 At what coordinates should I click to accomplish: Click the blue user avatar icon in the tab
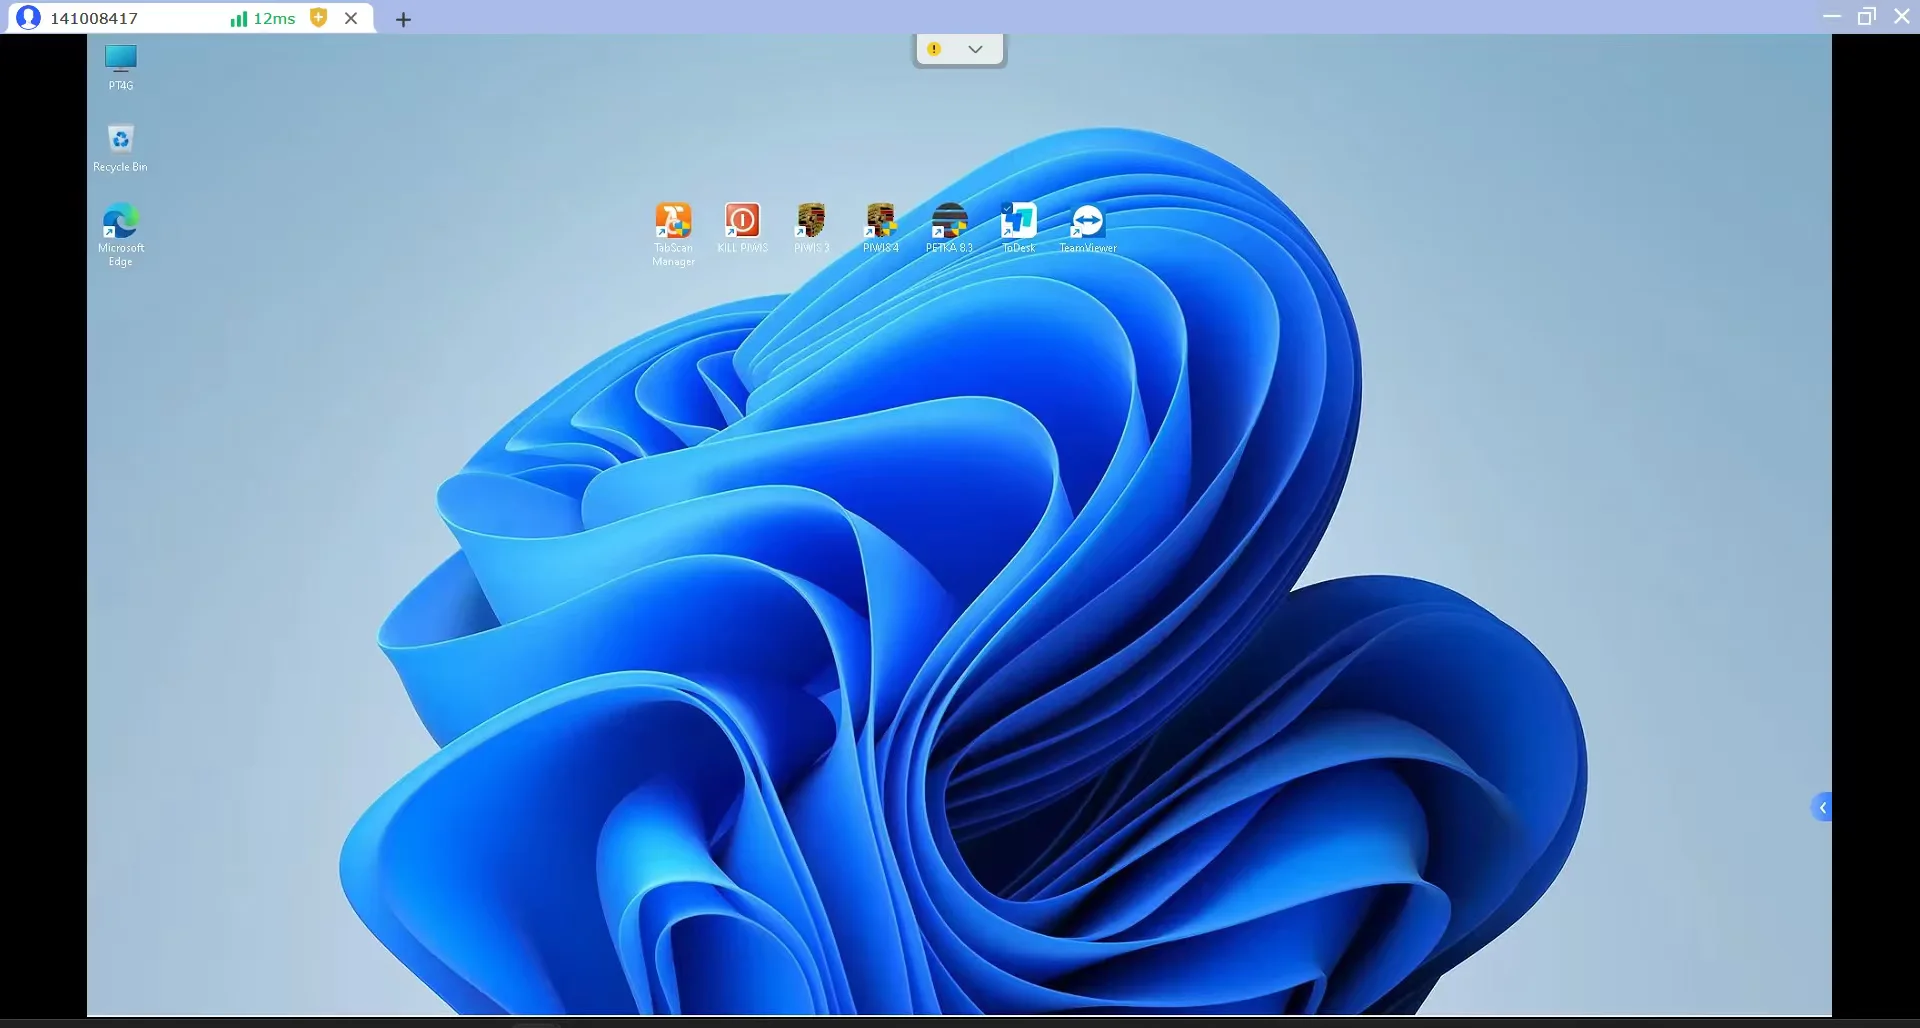point(29,18)
